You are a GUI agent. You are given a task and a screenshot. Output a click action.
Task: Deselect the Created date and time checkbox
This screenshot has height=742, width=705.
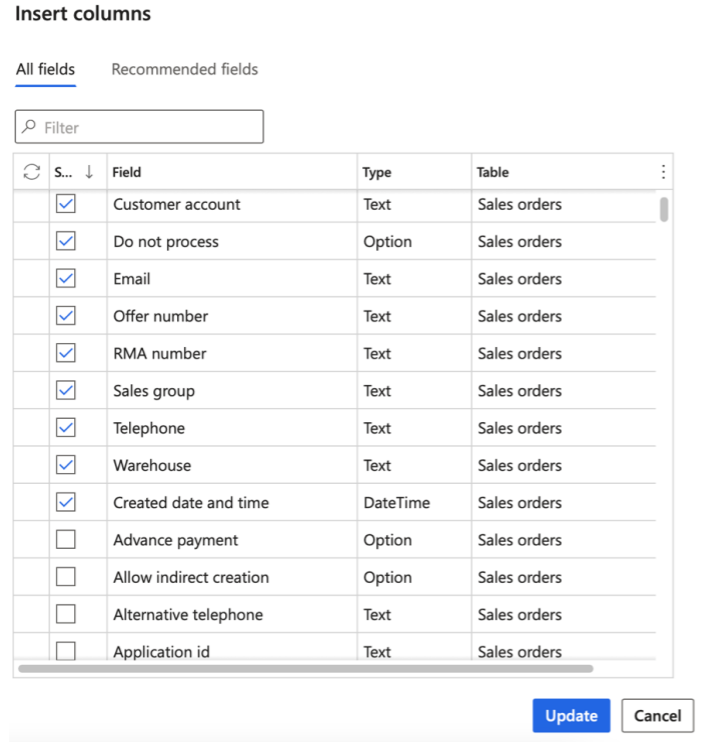[66, 502]
